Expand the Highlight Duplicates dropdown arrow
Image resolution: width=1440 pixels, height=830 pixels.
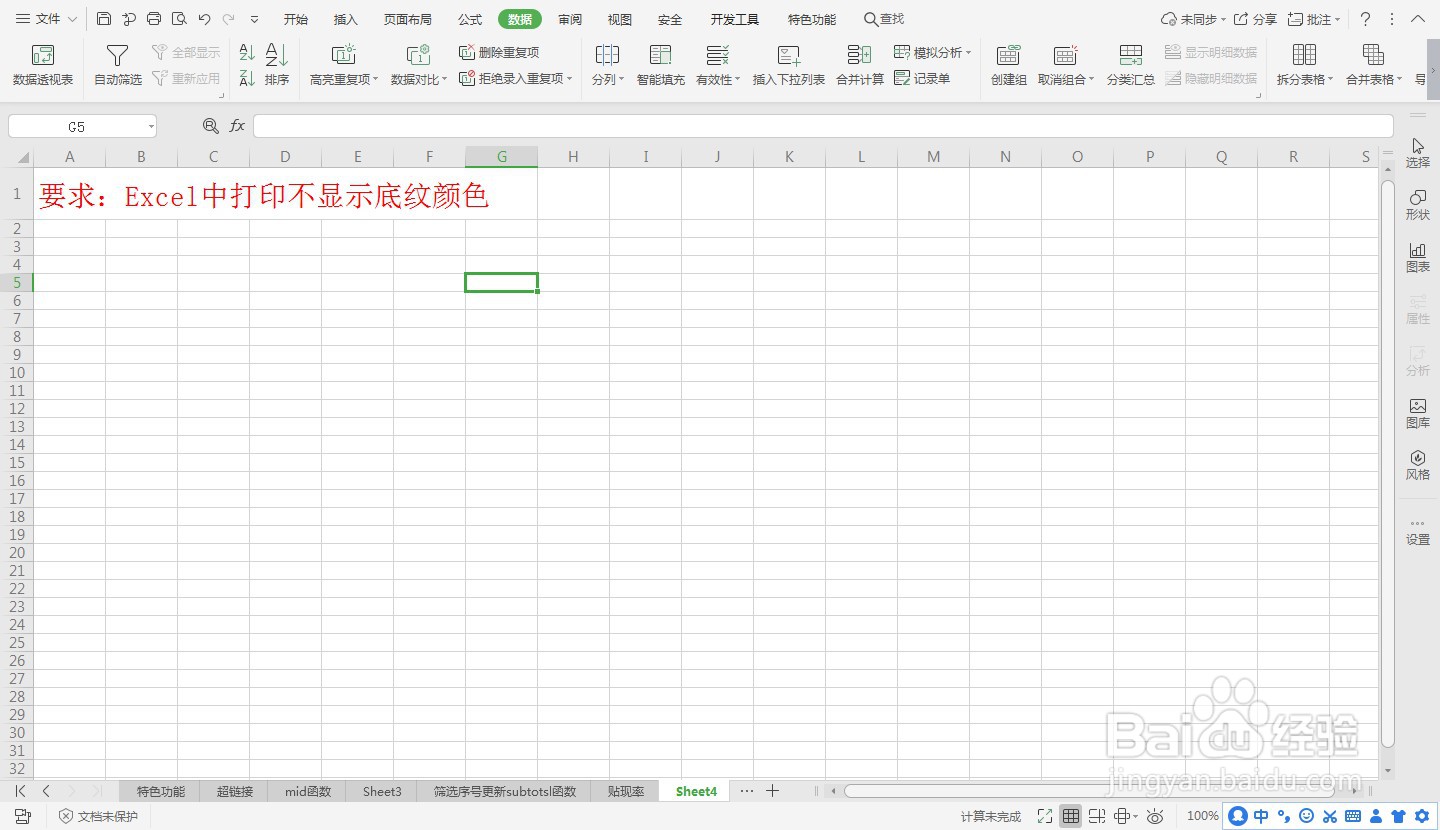tap(376, 80)
